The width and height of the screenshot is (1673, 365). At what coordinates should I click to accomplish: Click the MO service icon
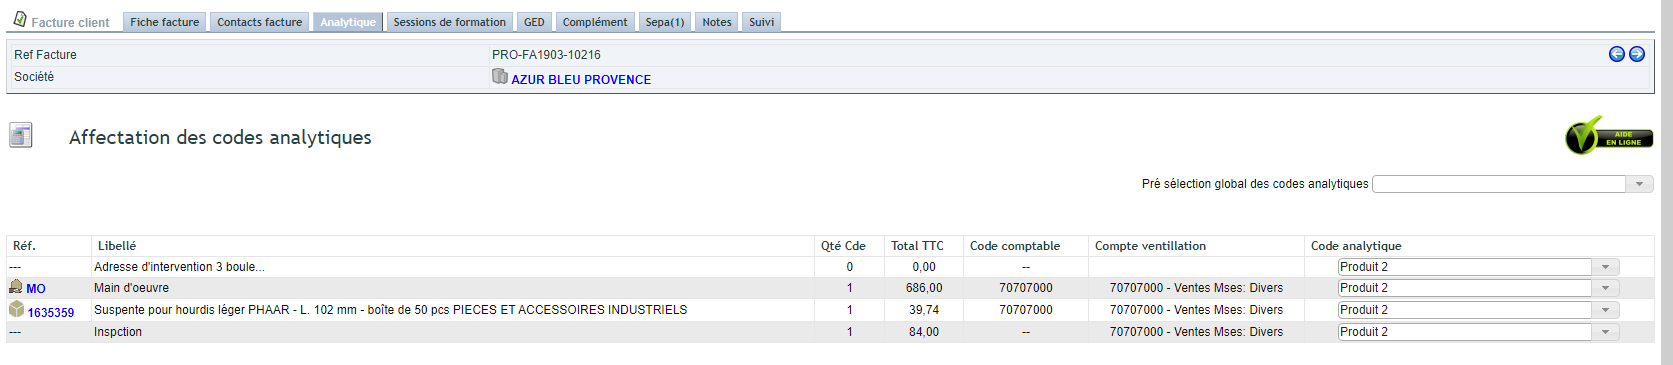16,286
